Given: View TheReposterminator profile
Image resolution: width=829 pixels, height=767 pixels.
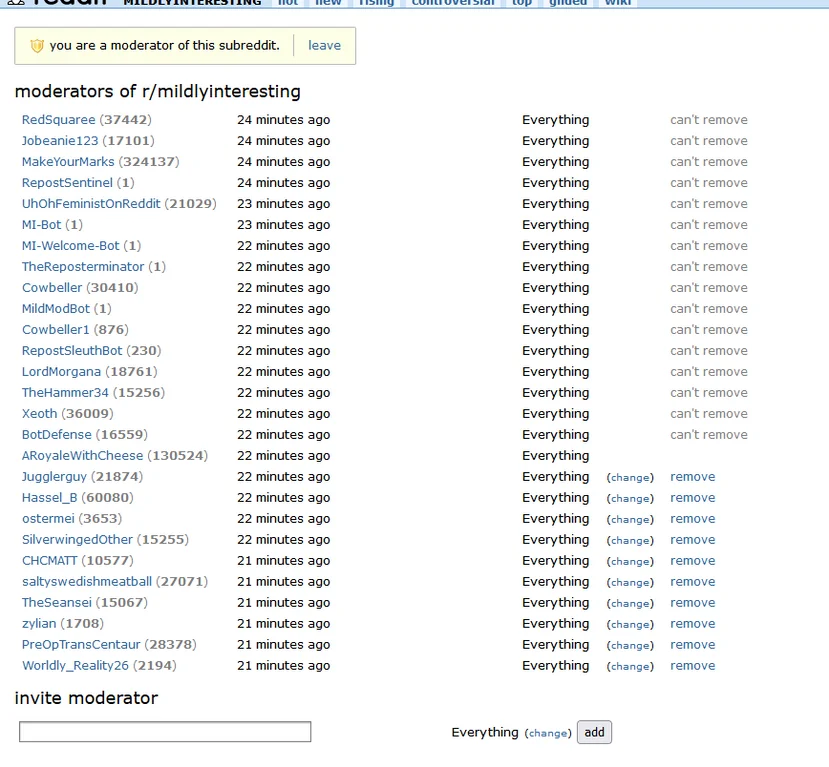Looking at the screenshot, I should [83, 267].
